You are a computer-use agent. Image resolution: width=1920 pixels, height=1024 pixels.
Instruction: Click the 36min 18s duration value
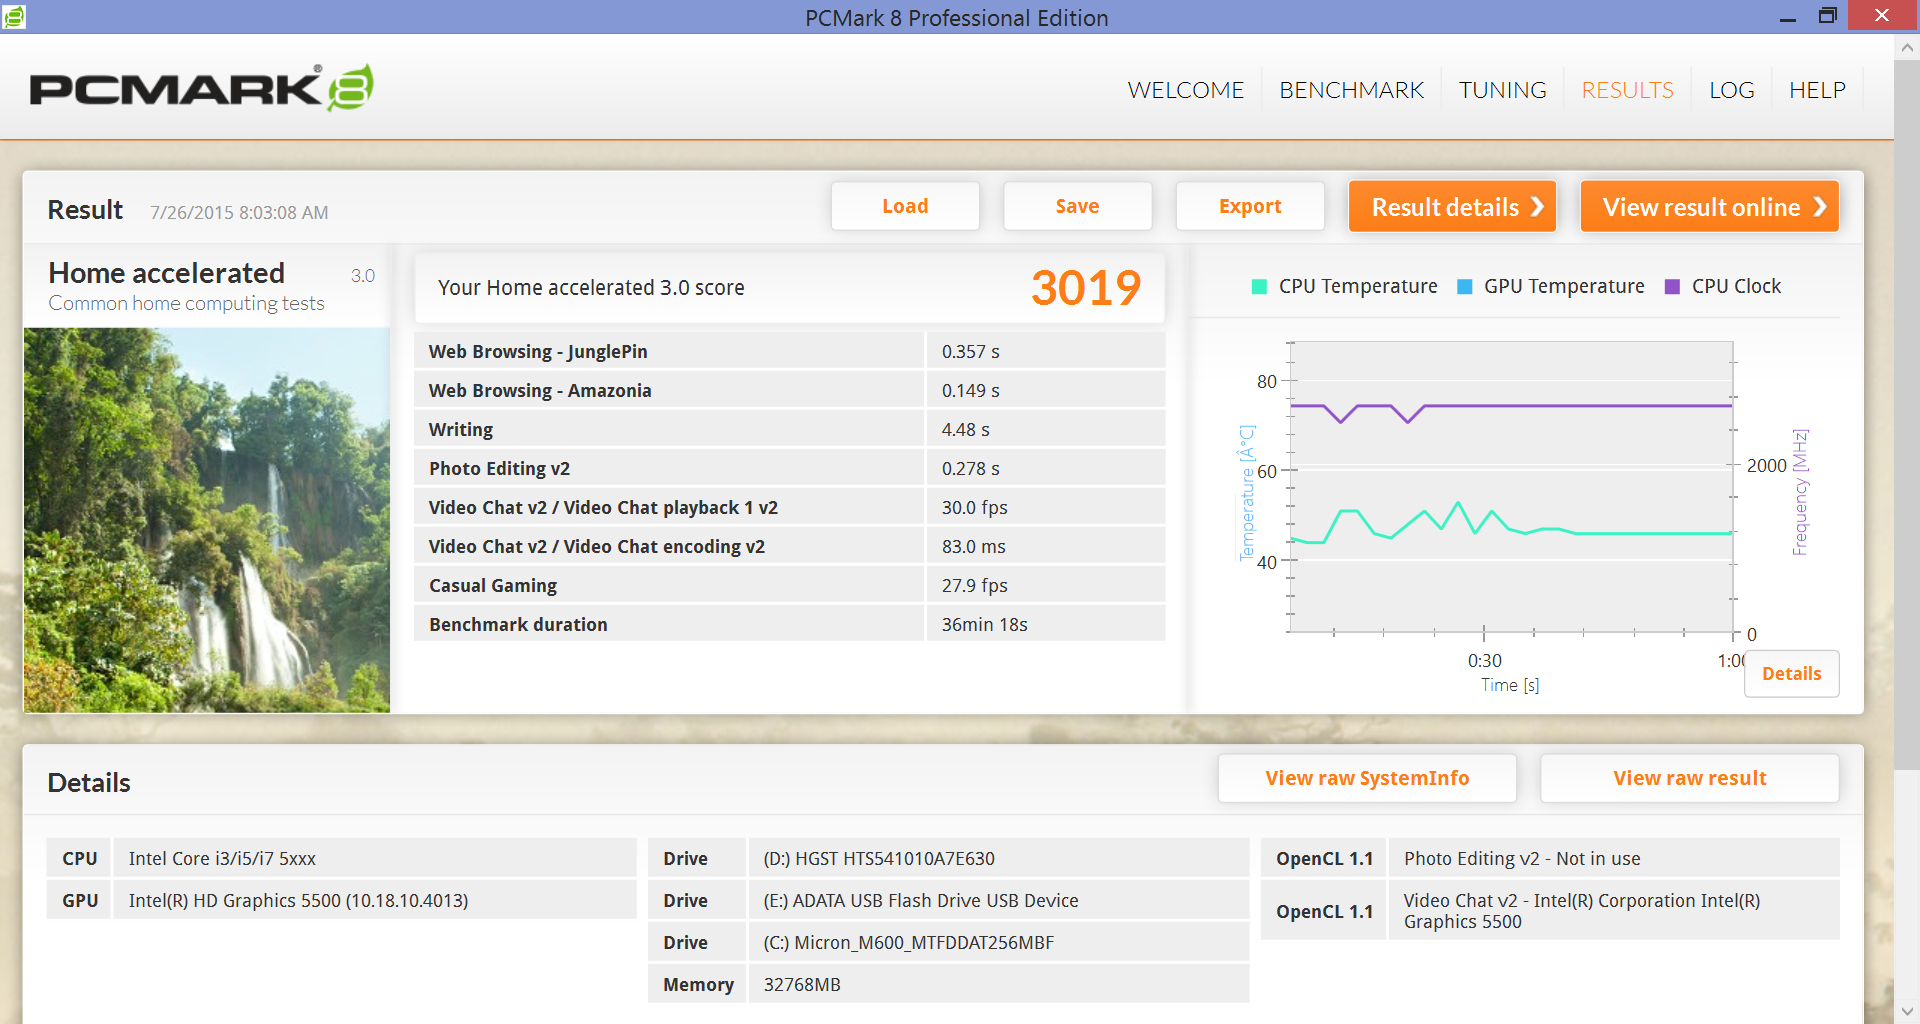pos(984,624)
